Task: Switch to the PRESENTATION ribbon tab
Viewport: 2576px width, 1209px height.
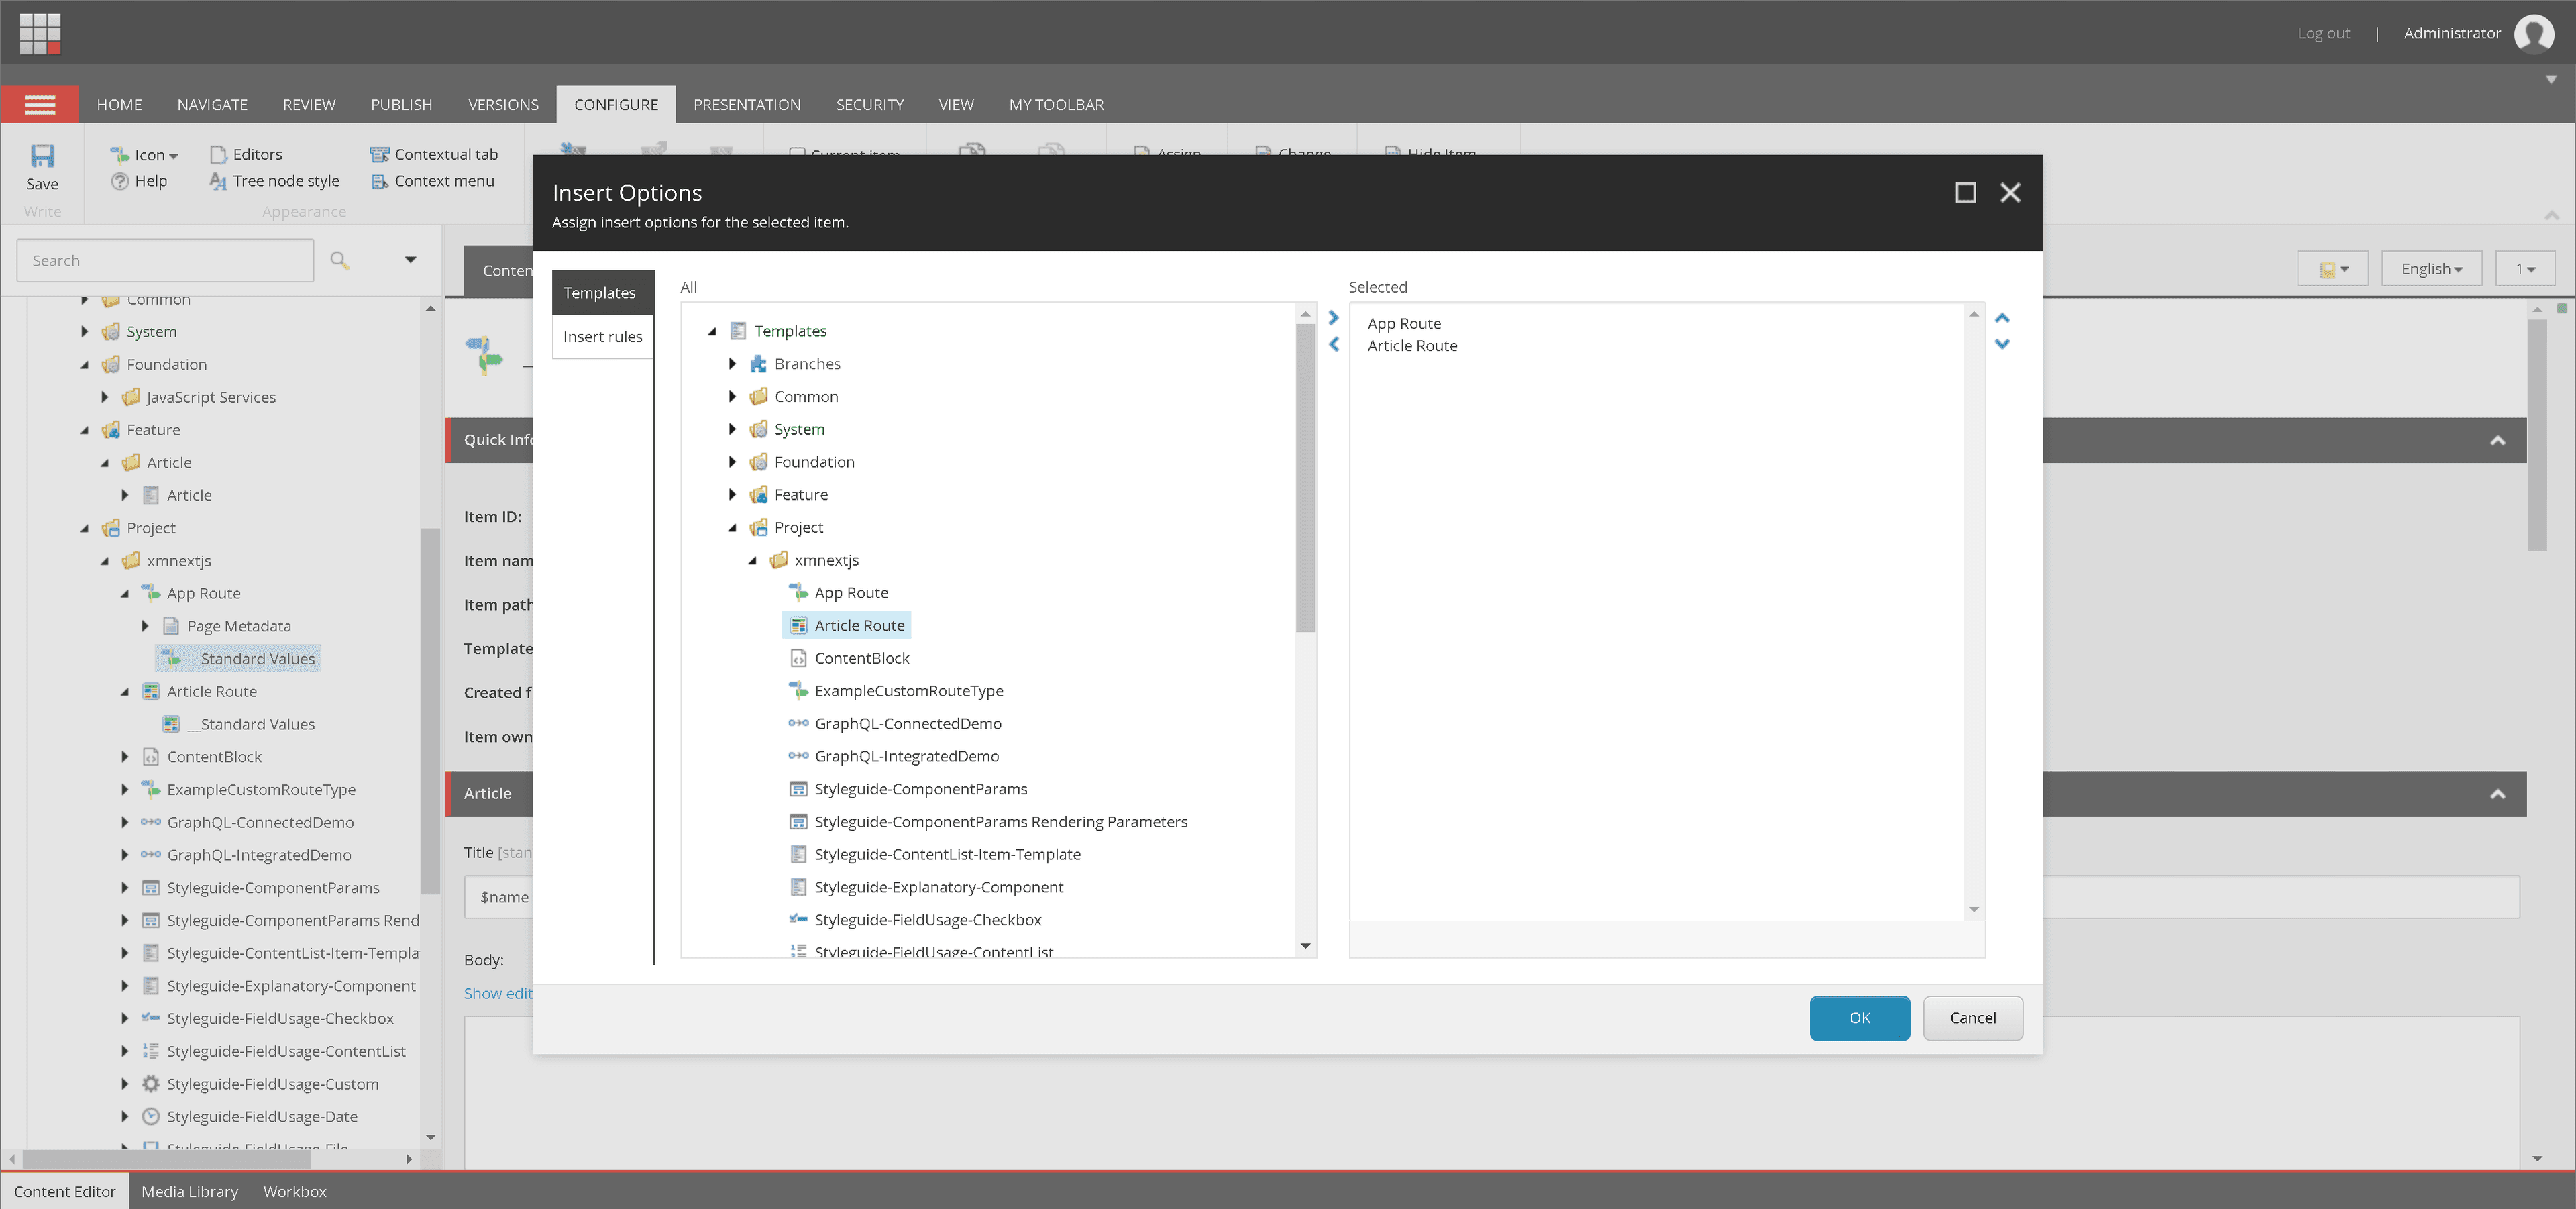Action: coord(746,104)
